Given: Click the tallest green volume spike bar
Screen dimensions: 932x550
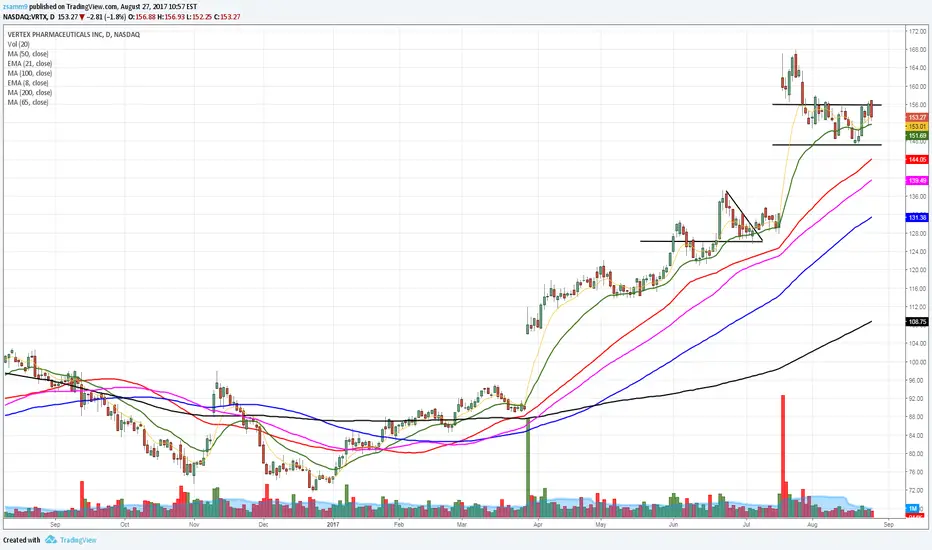Looking at the screenshot, I should [x=528, y=467].
